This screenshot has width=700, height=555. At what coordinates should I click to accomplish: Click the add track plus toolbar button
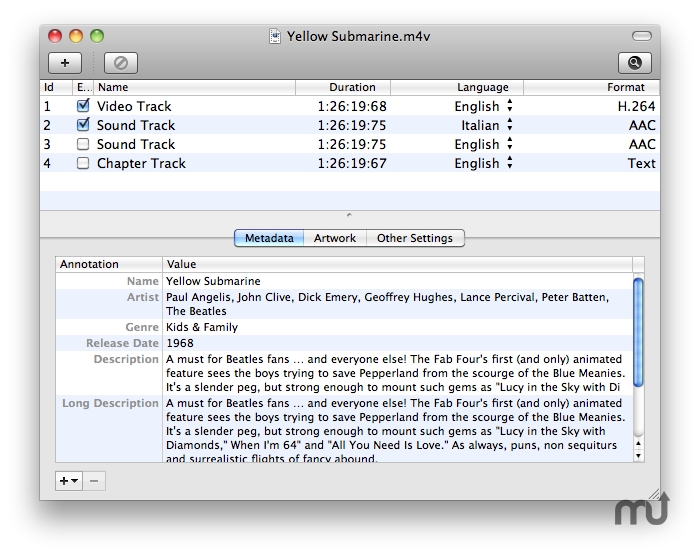point(65,63)
